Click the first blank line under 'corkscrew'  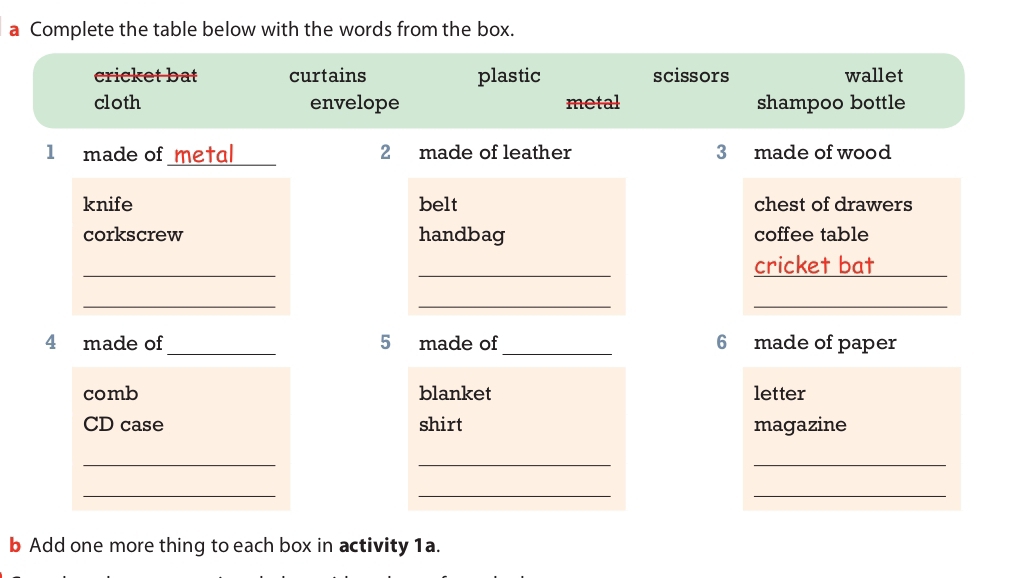coord(179,268)
